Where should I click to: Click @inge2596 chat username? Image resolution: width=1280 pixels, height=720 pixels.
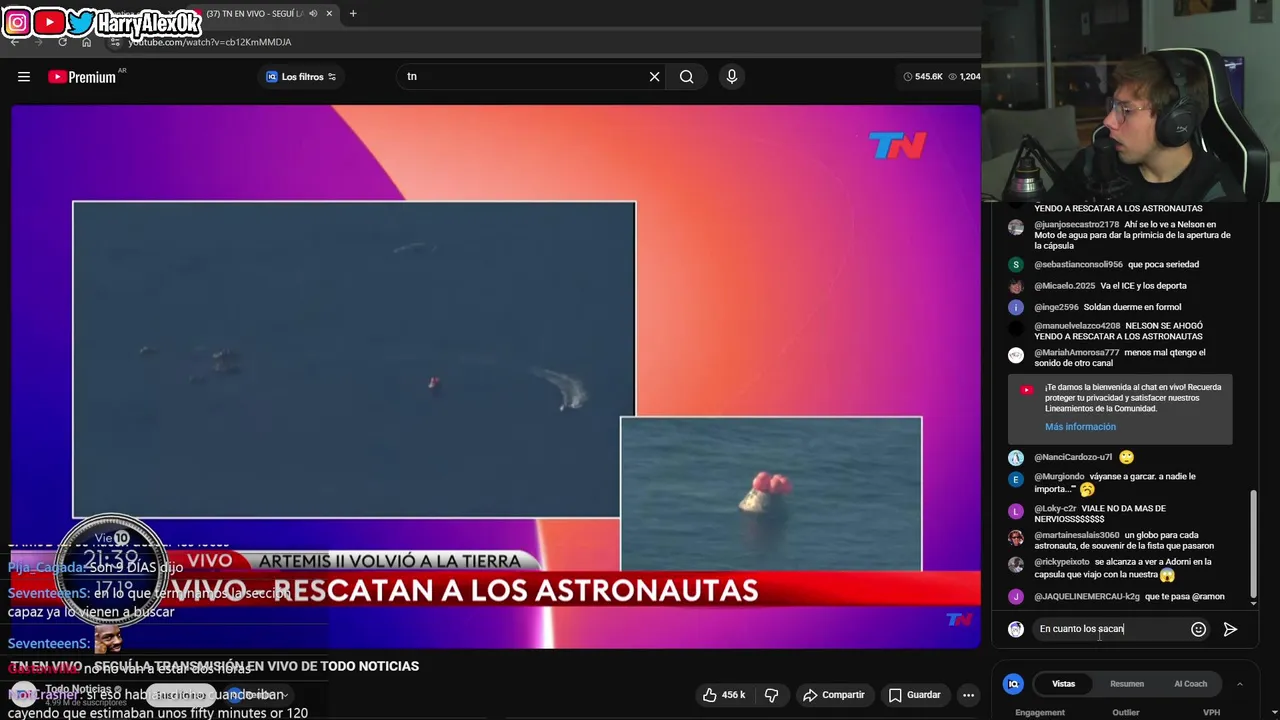tap(1056, 307)
